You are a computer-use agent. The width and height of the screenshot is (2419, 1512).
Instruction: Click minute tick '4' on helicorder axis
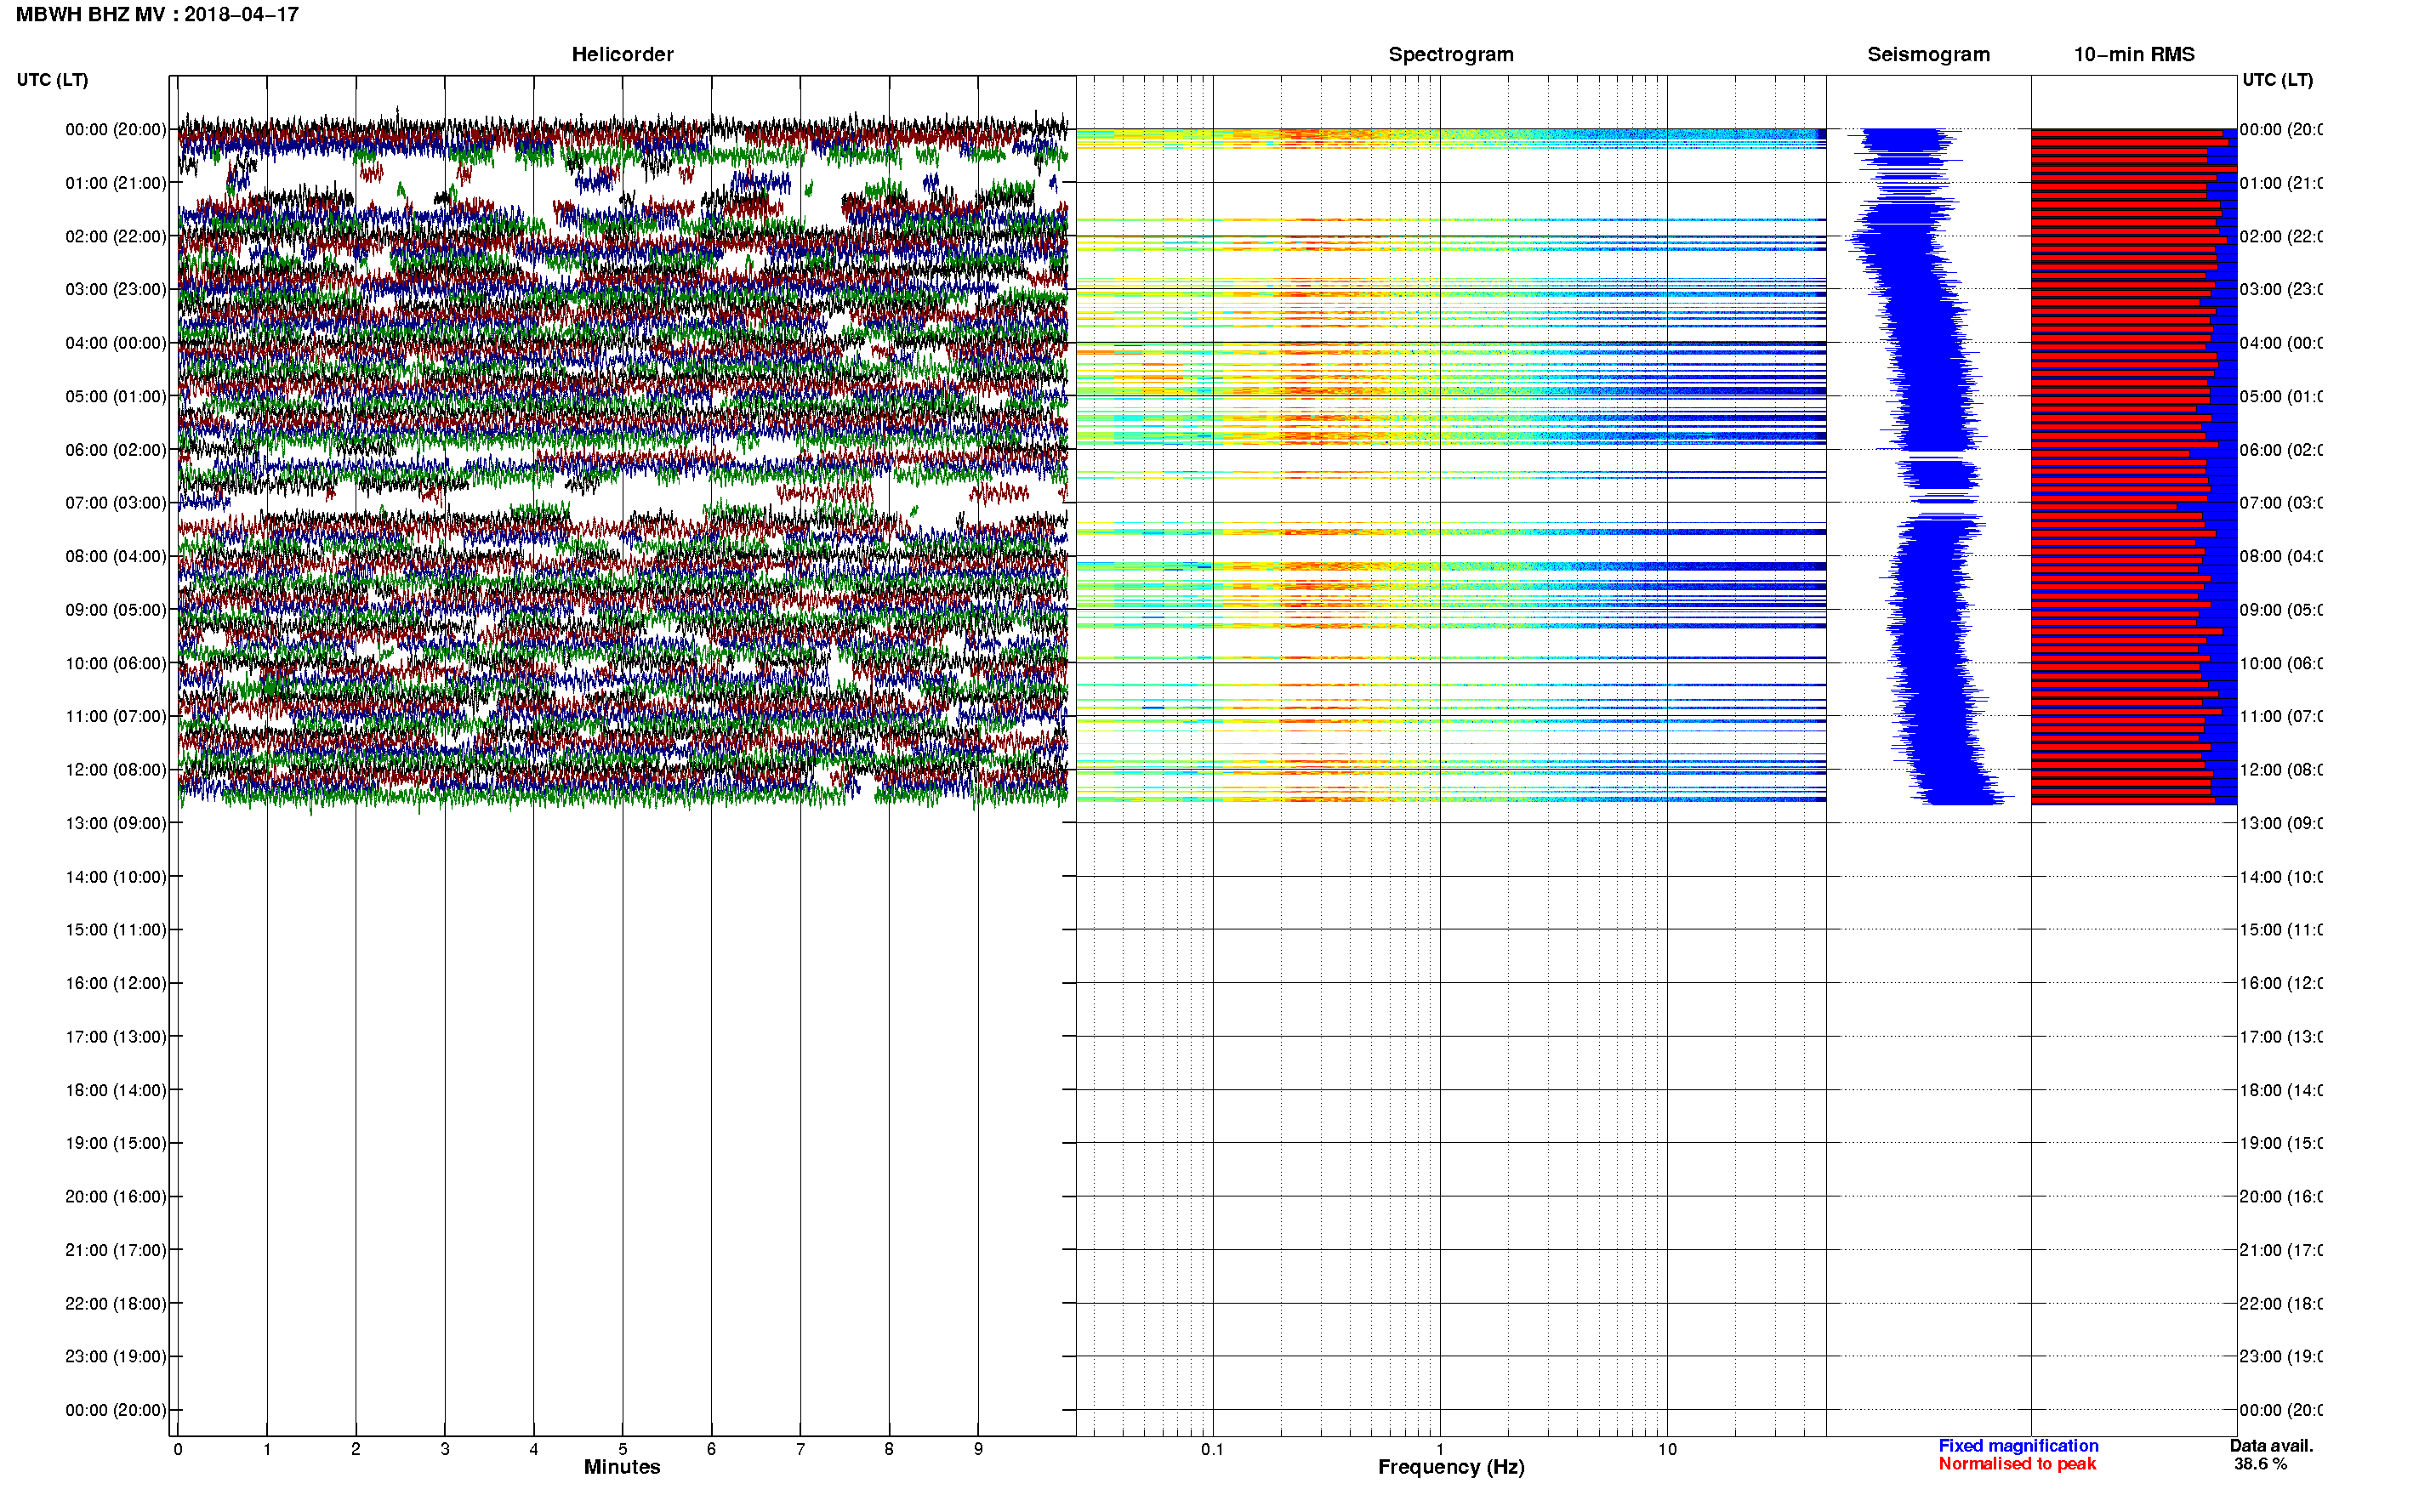534,1449
